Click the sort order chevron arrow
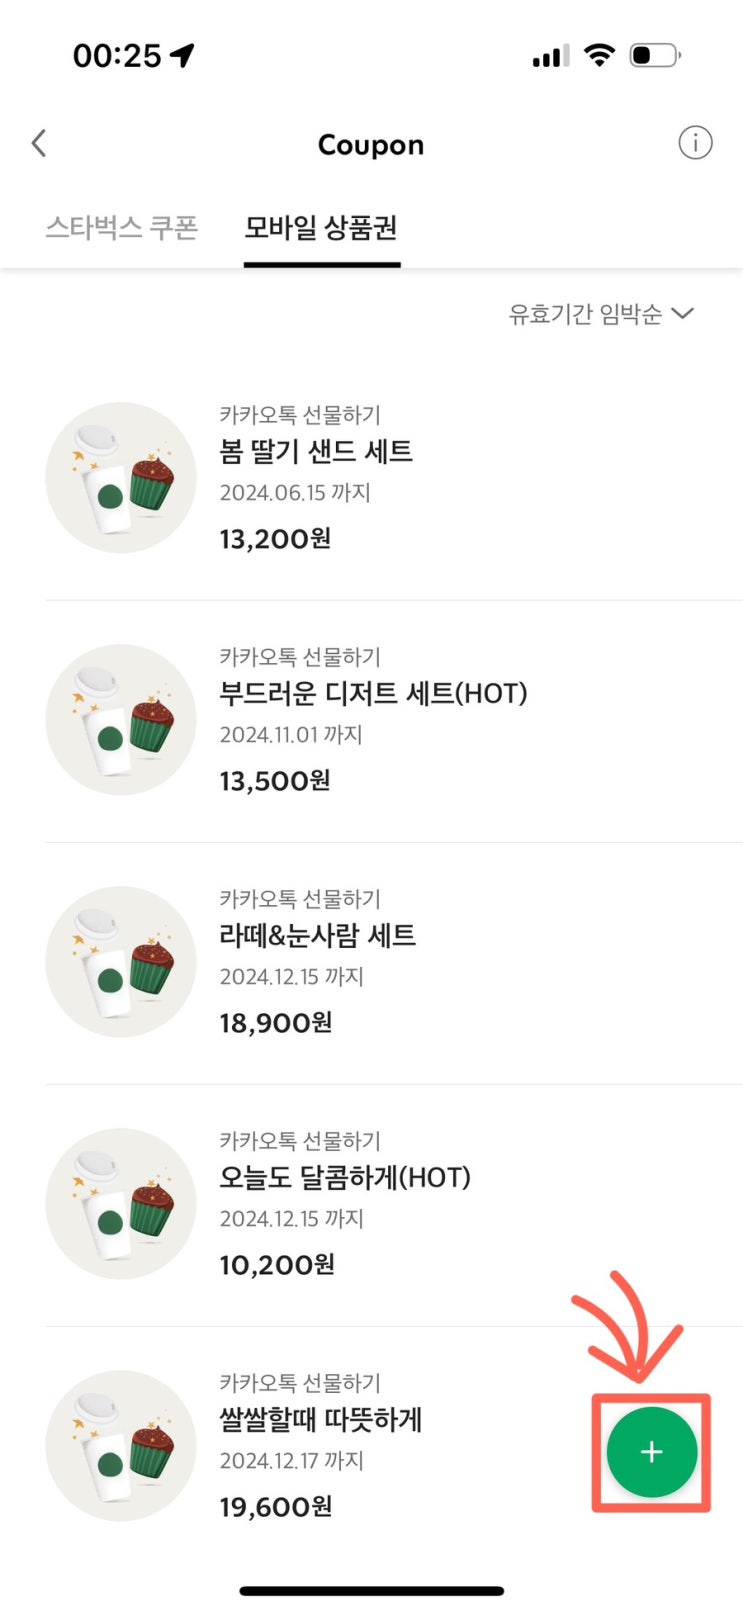This screenshot has width=743, height=1611. (x=683, y=314)
